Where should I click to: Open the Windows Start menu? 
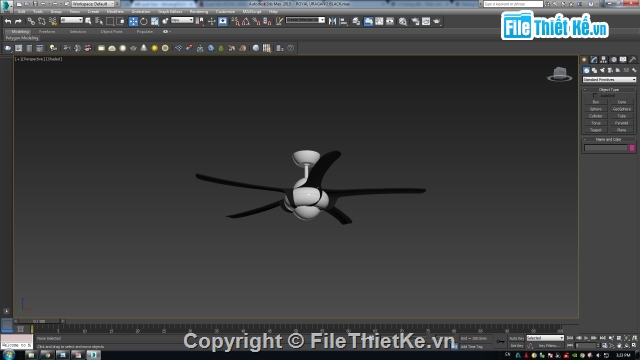click(8, 355)
